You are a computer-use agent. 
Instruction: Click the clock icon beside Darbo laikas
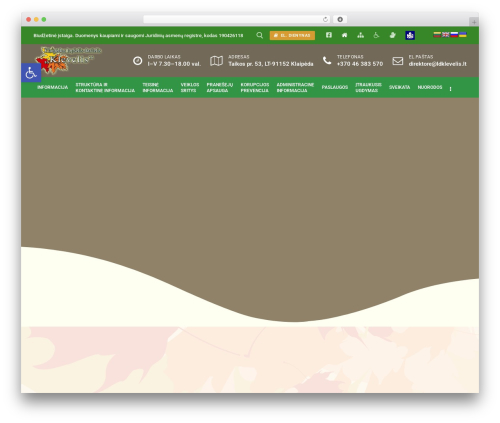coord(137,61)
